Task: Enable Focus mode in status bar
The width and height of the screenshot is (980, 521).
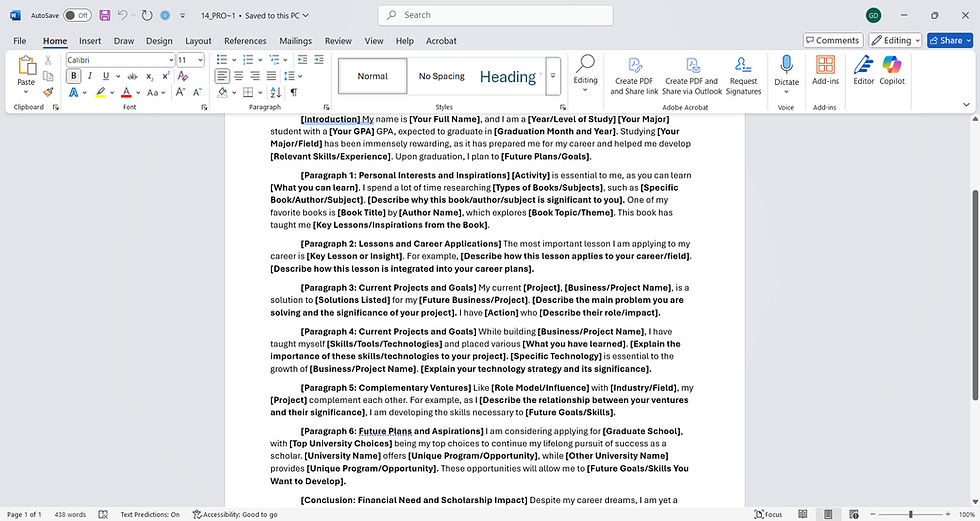Action: tap(768, 514)
